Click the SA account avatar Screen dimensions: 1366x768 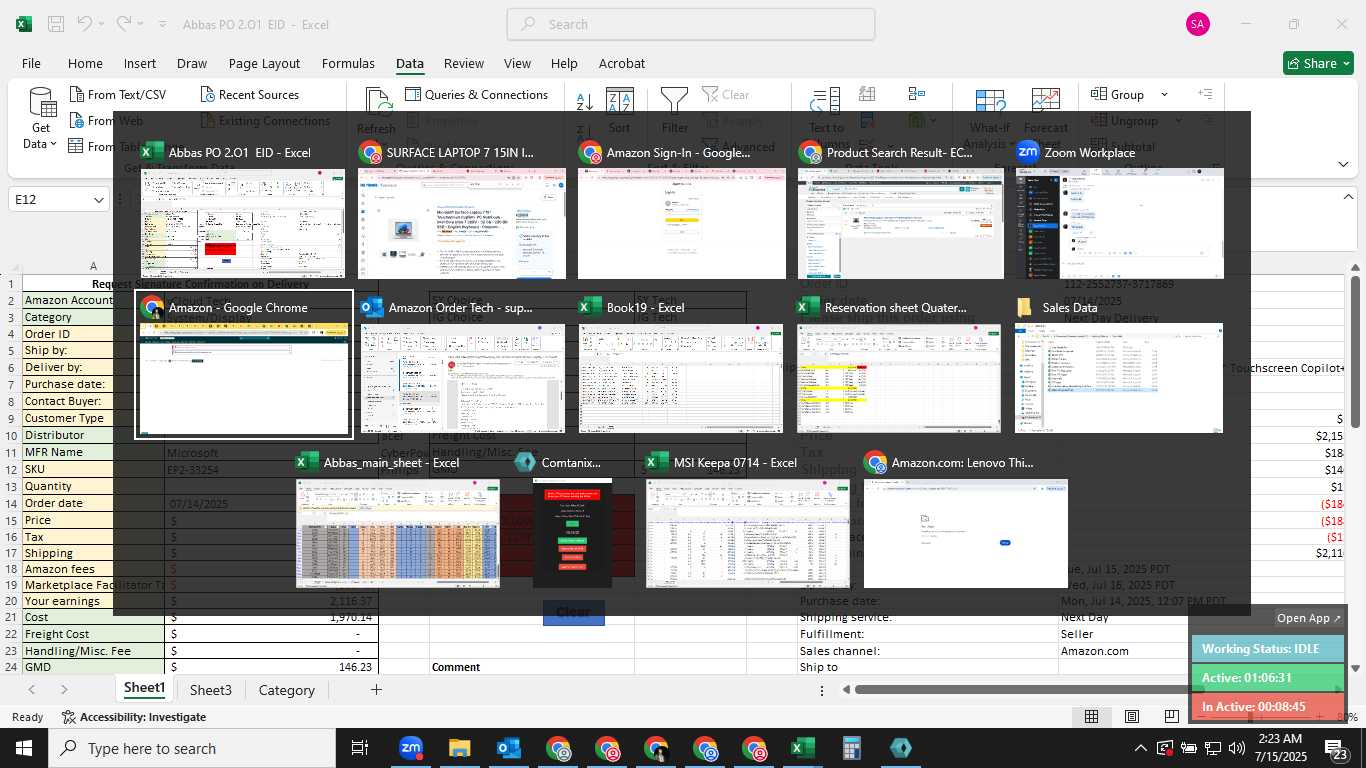click(x=1197, y=24)
